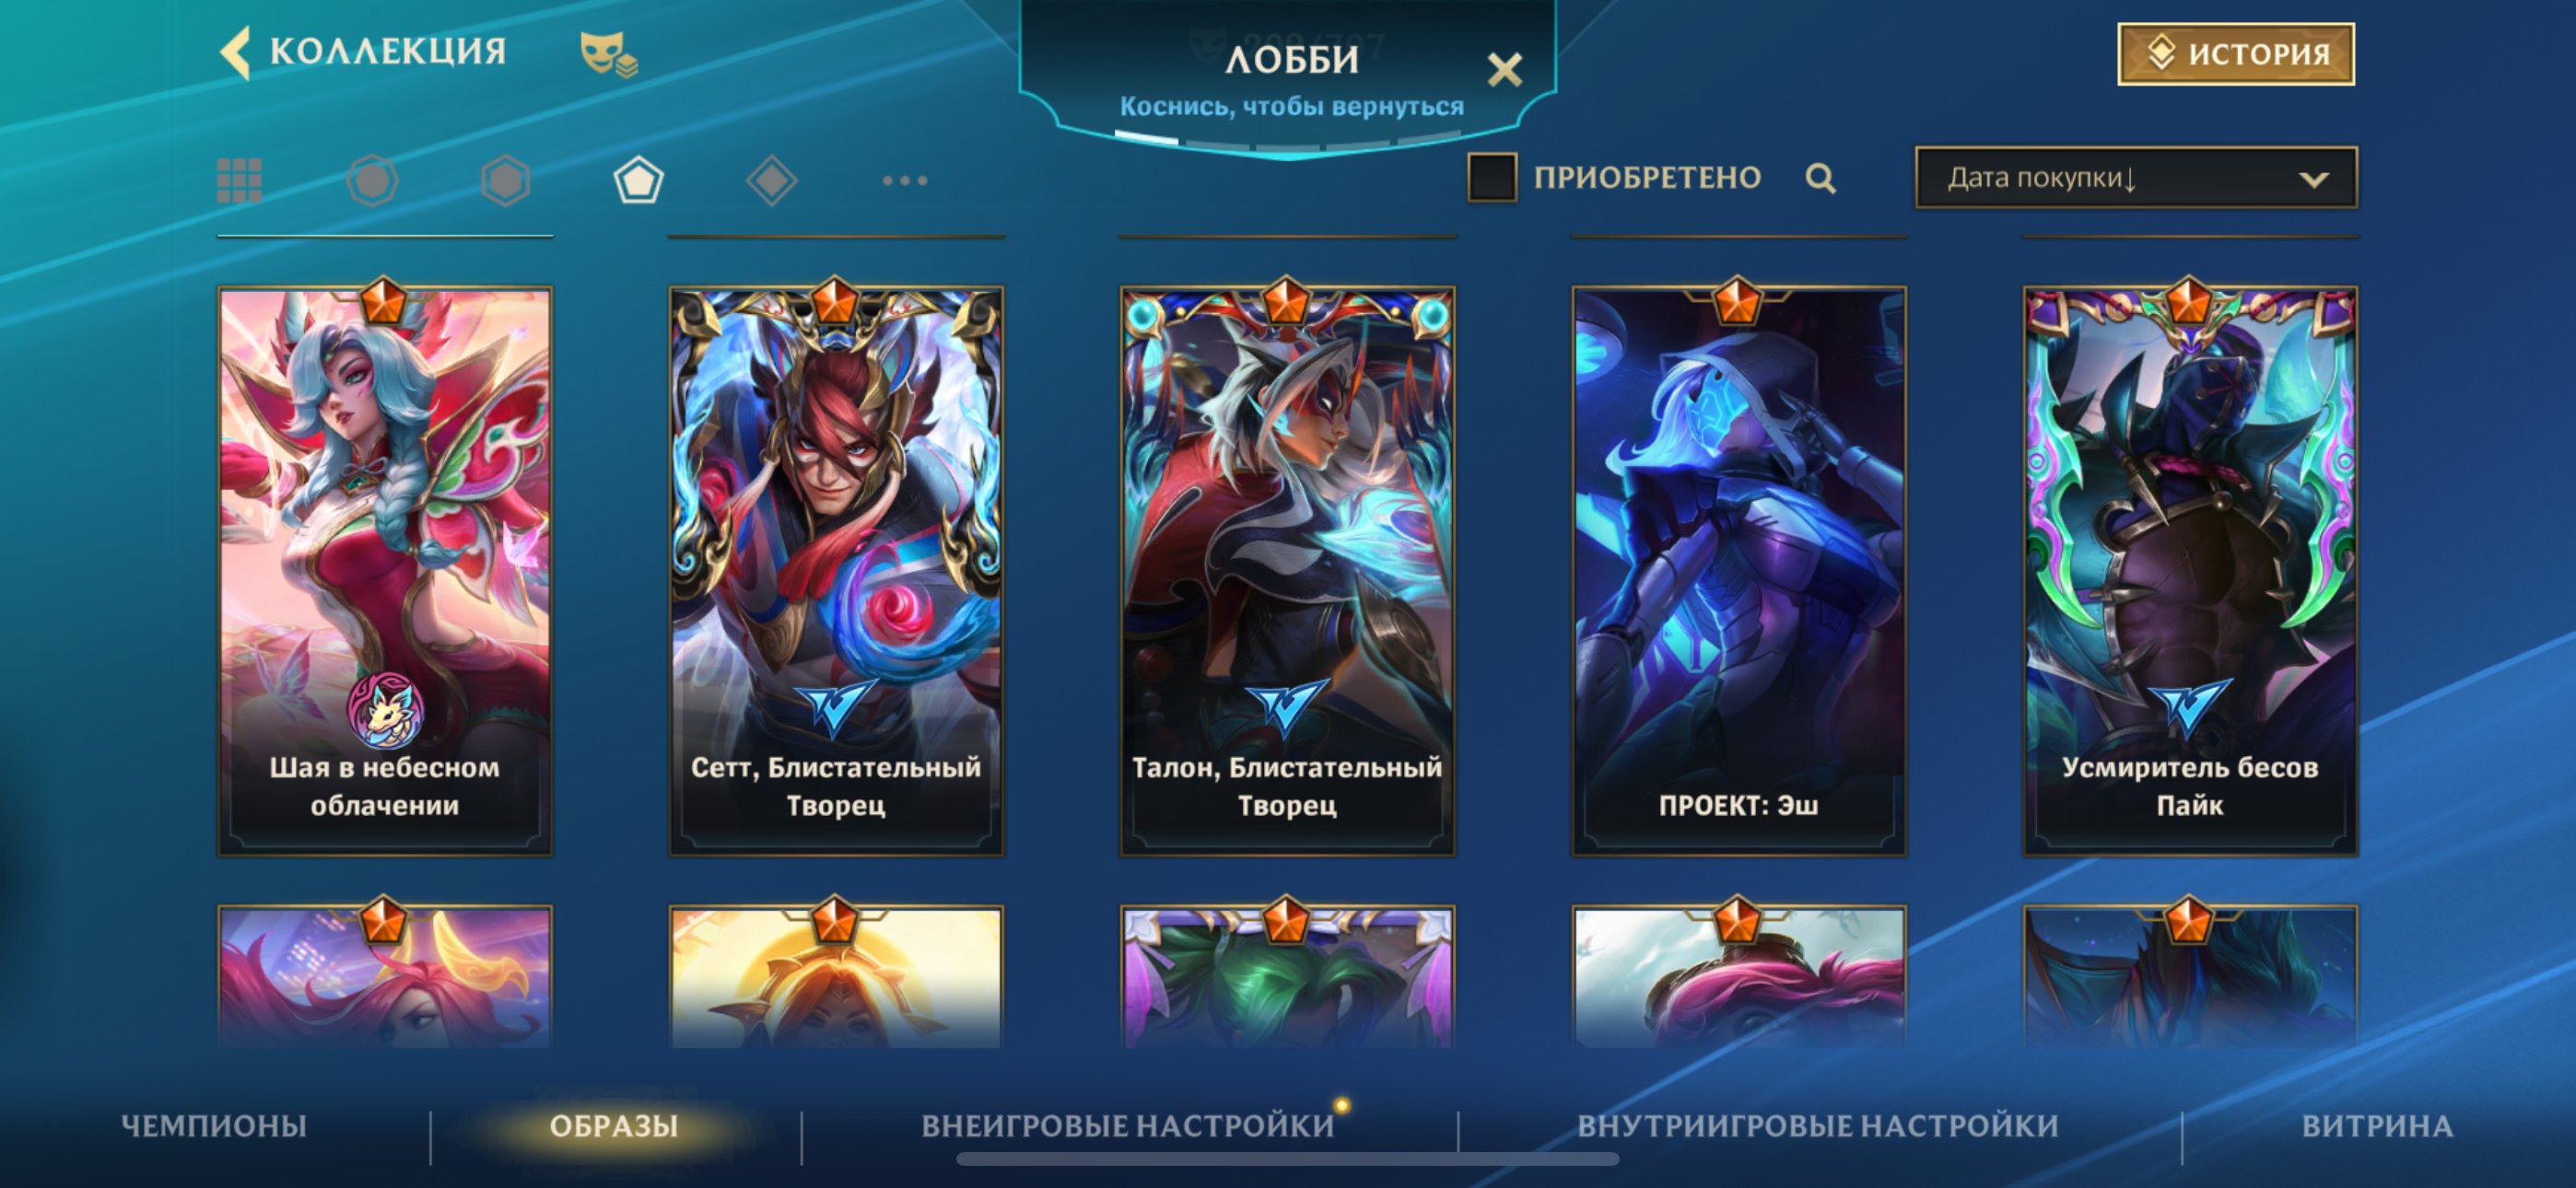The height and width of the screenshot is (1188, 2576).
Task: Open the История button
Action: [x=2235, y=53]
